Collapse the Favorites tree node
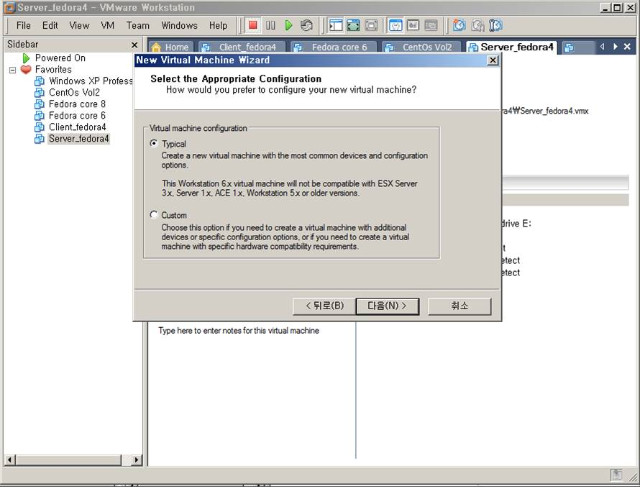Viewport: 640px width, 487px height. click(13, 70)
